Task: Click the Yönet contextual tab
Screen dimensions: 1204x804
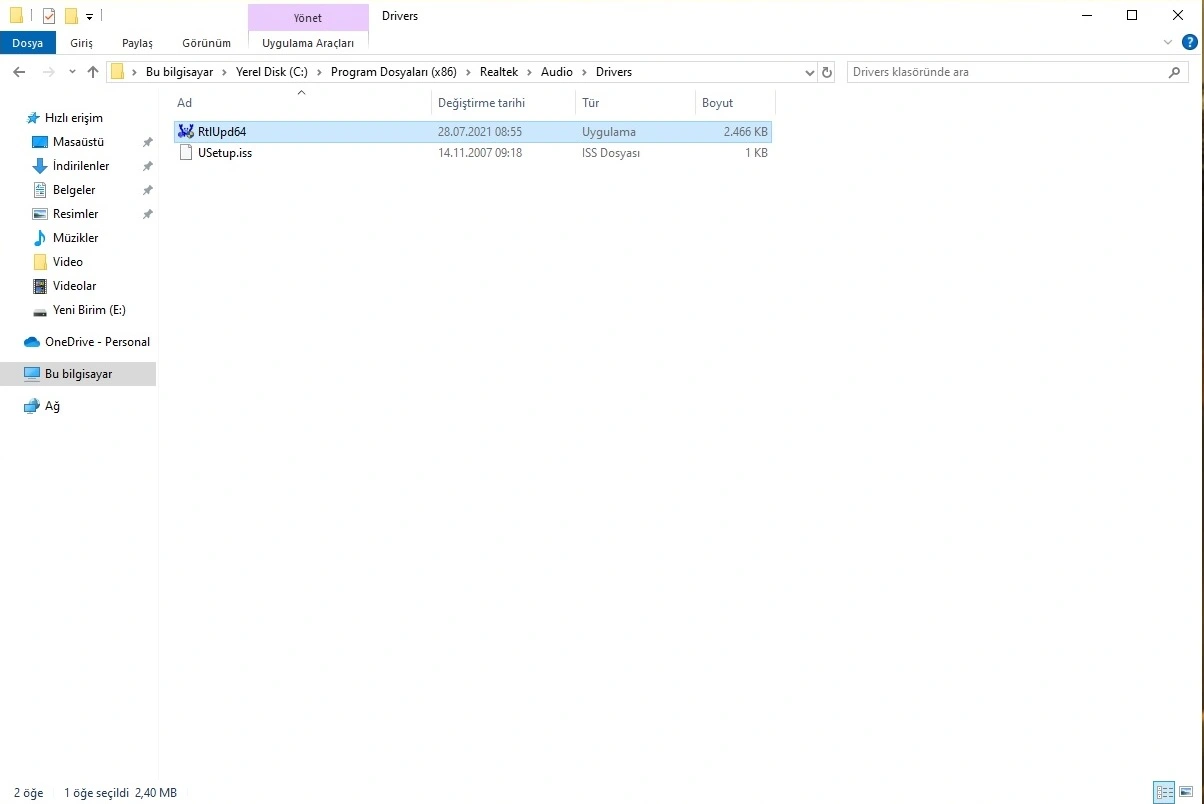Action: 308,18
